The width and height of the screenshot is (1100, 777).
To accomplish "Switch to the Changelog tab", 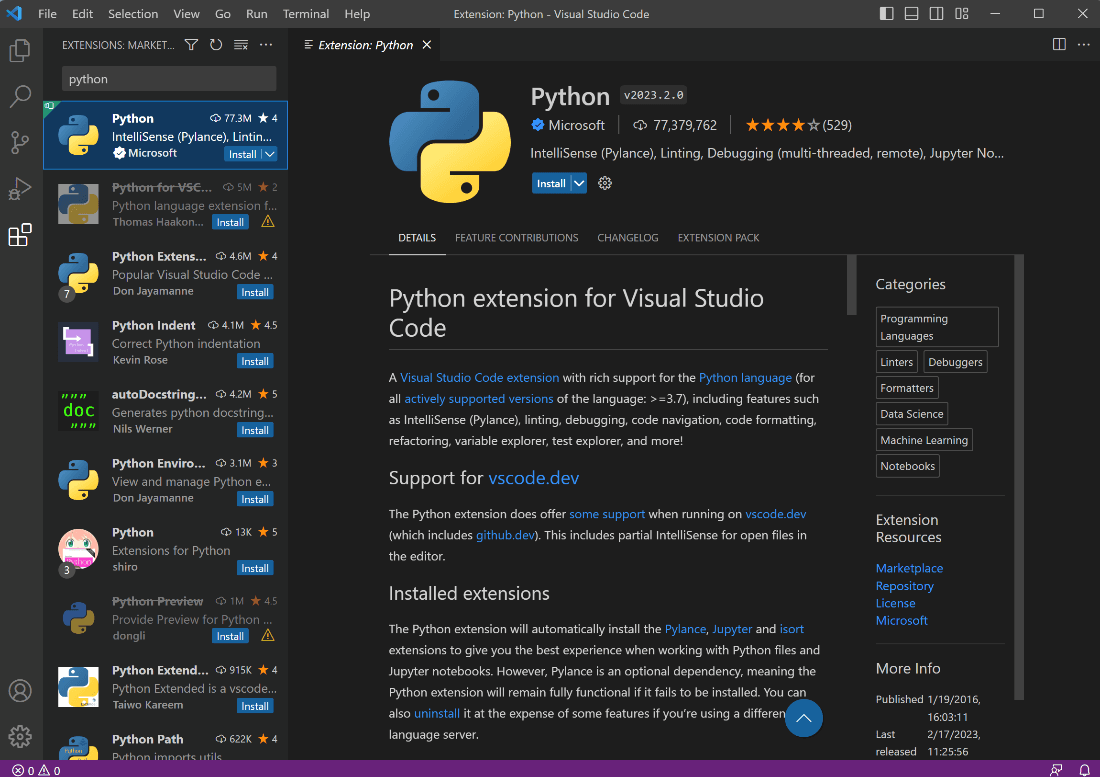I will (627, 238).
